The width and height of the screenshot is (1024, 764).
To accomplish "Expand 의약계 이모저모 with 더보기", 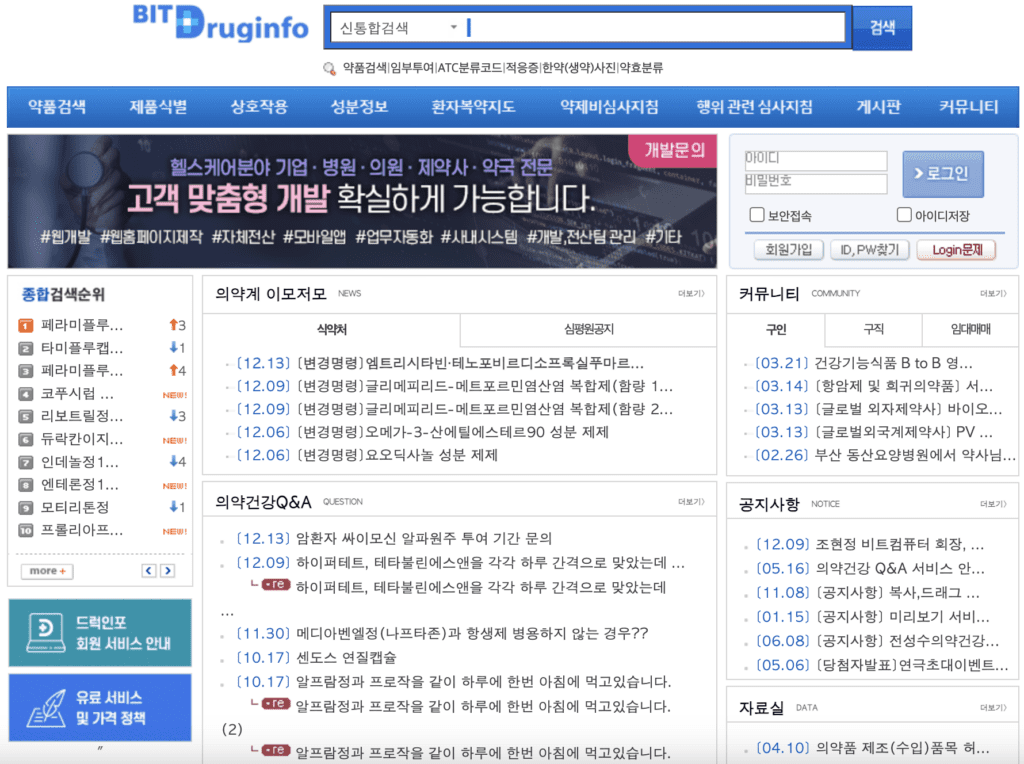I will (691, 294).
